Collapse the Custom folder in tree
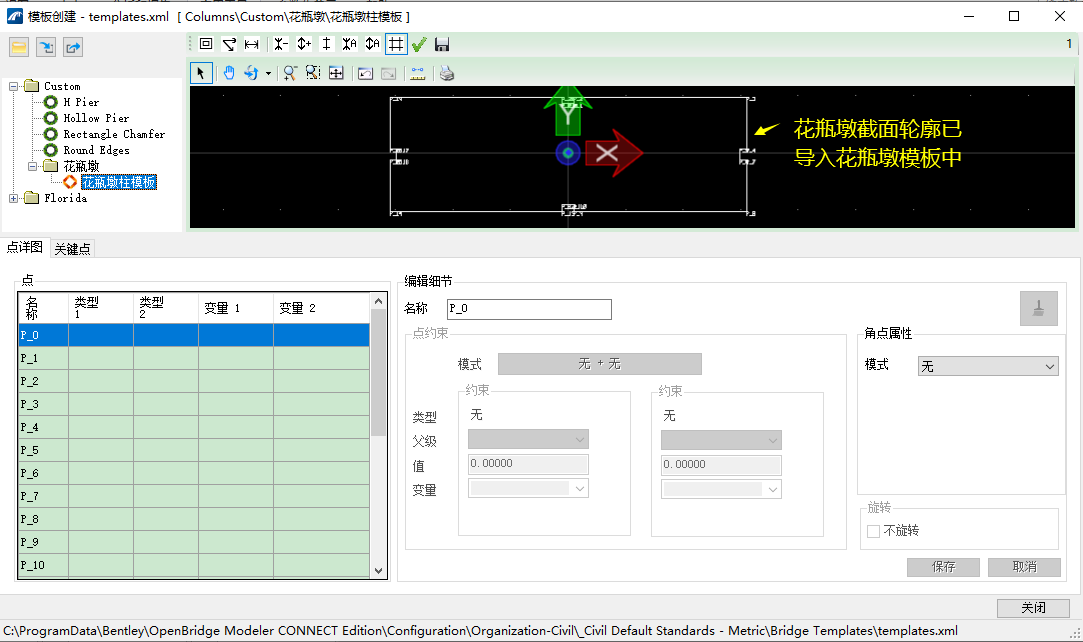The height and width of the screenshot is (642, 1083). pyautogui.click(x=14, y=86)
